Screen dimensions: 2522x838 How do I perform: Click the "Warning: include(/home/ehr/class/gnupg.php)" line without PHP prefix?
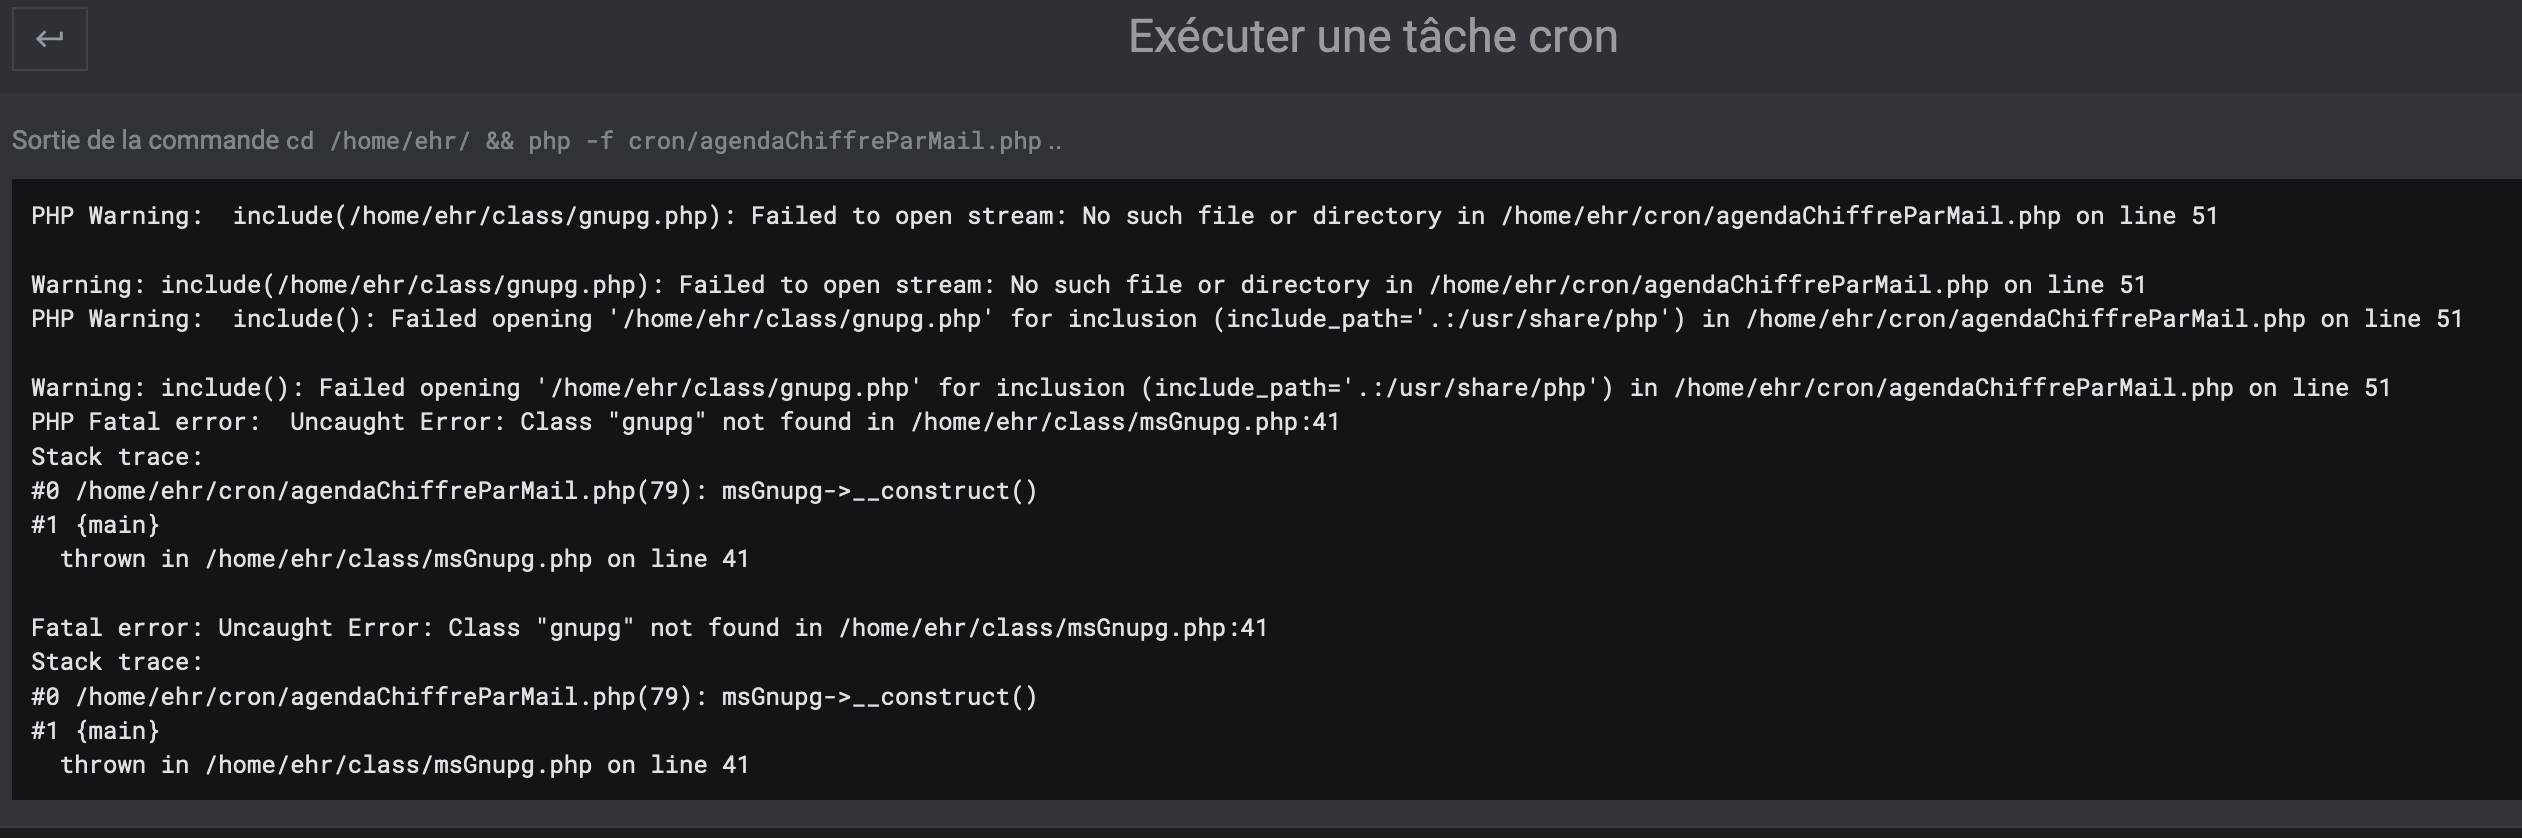pos(1087,285)
